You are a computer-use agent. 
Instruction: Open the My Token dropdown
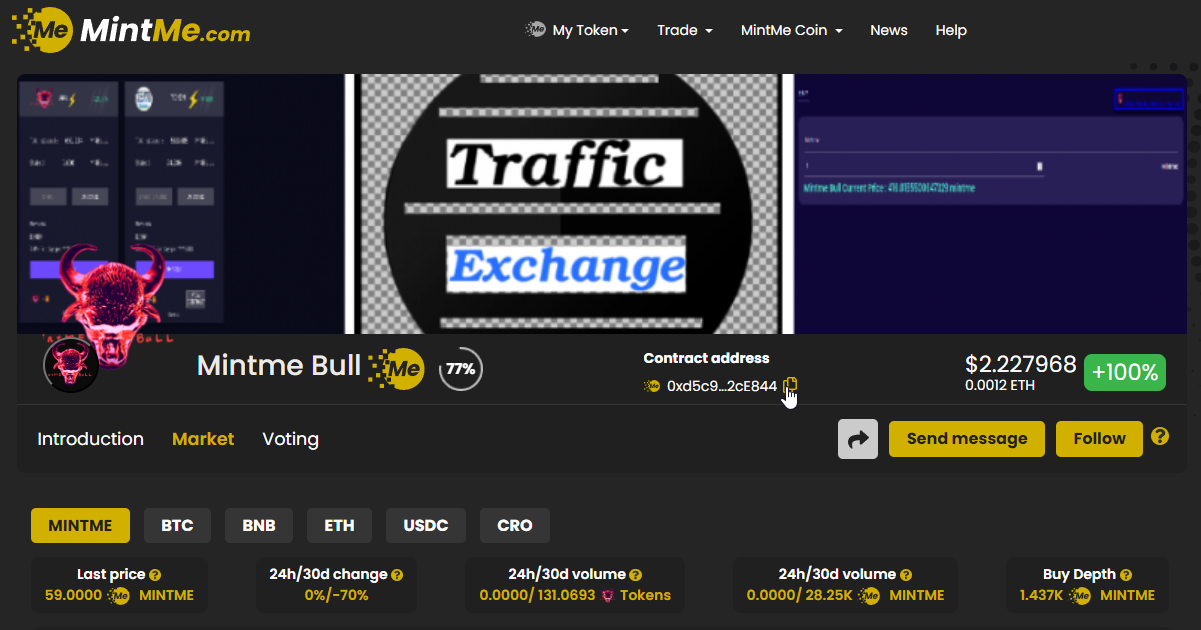click(578, 30)
